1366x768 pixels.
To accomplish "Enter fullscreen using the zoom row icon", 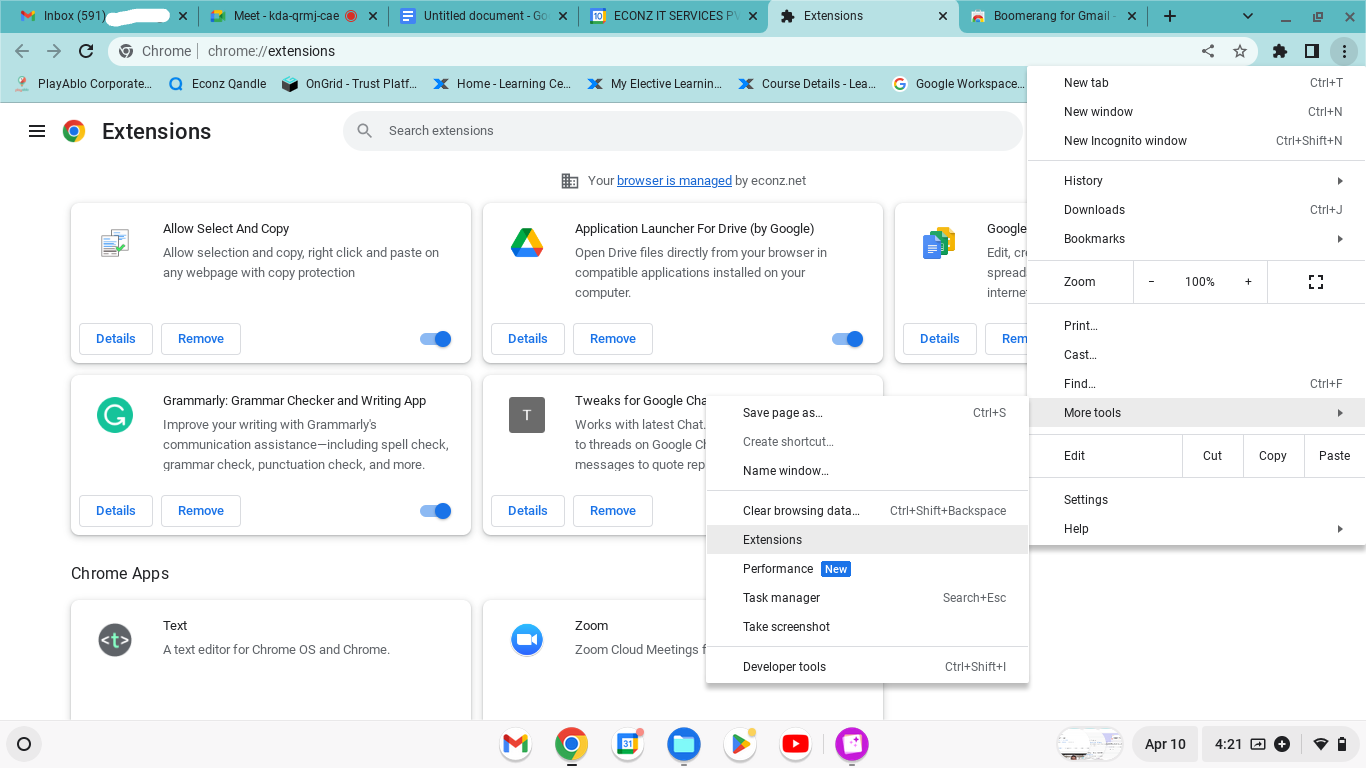I will pyautogui.click(x=1316, y=282).
